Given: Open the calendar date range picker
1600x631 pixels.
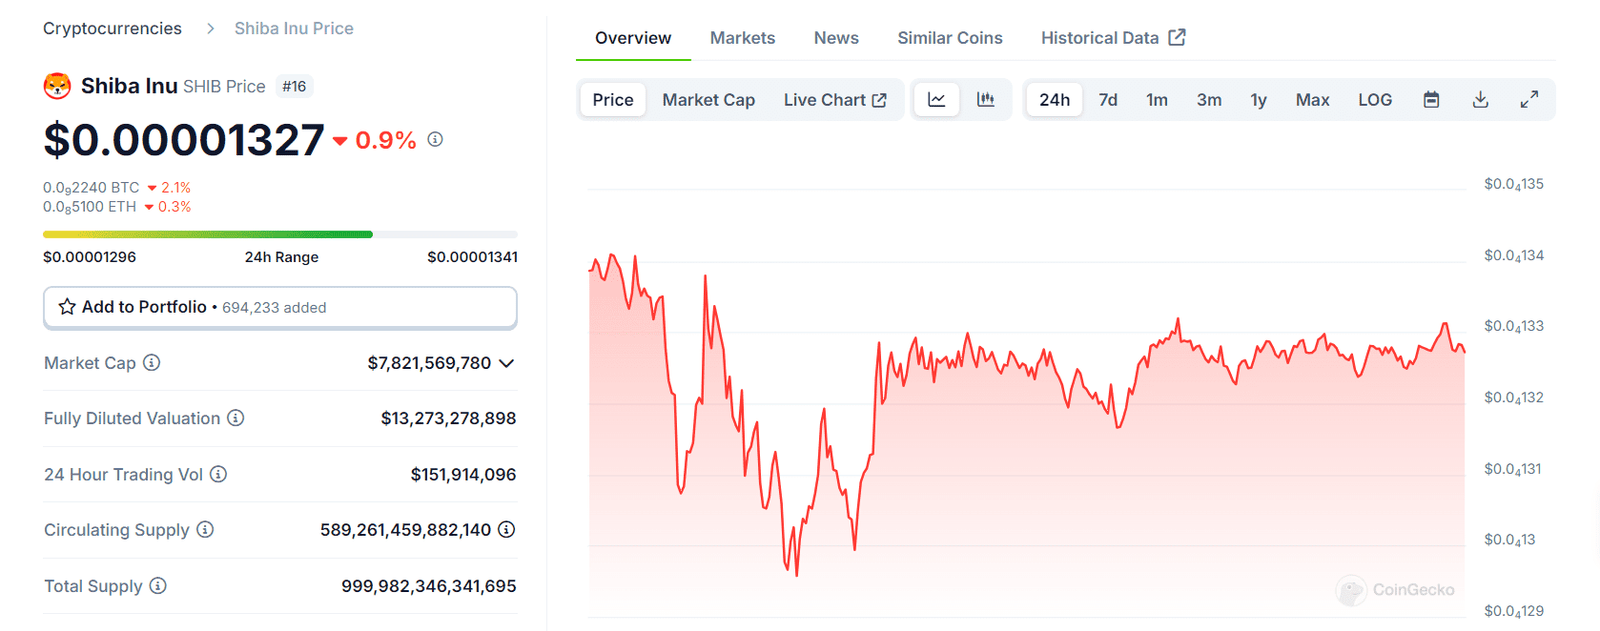Looking at the screenshot, I should pyautogui.click(x=1431, y=100).
